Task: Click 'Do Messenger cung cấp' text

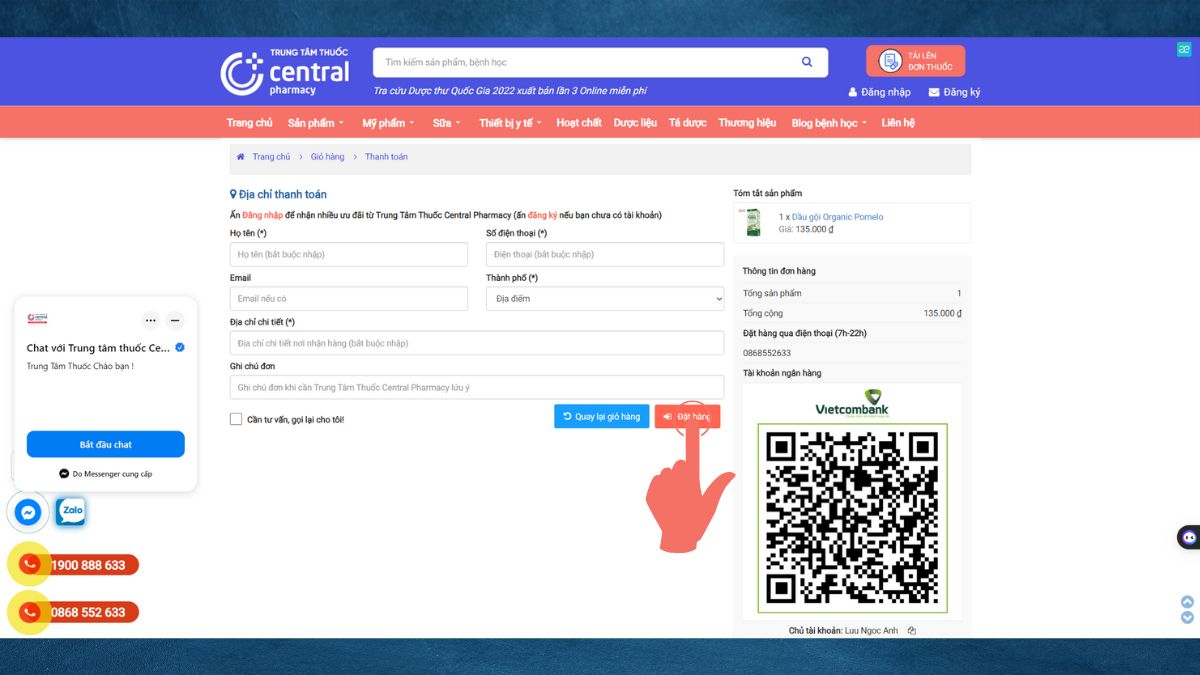Action: tap(112, 474)
